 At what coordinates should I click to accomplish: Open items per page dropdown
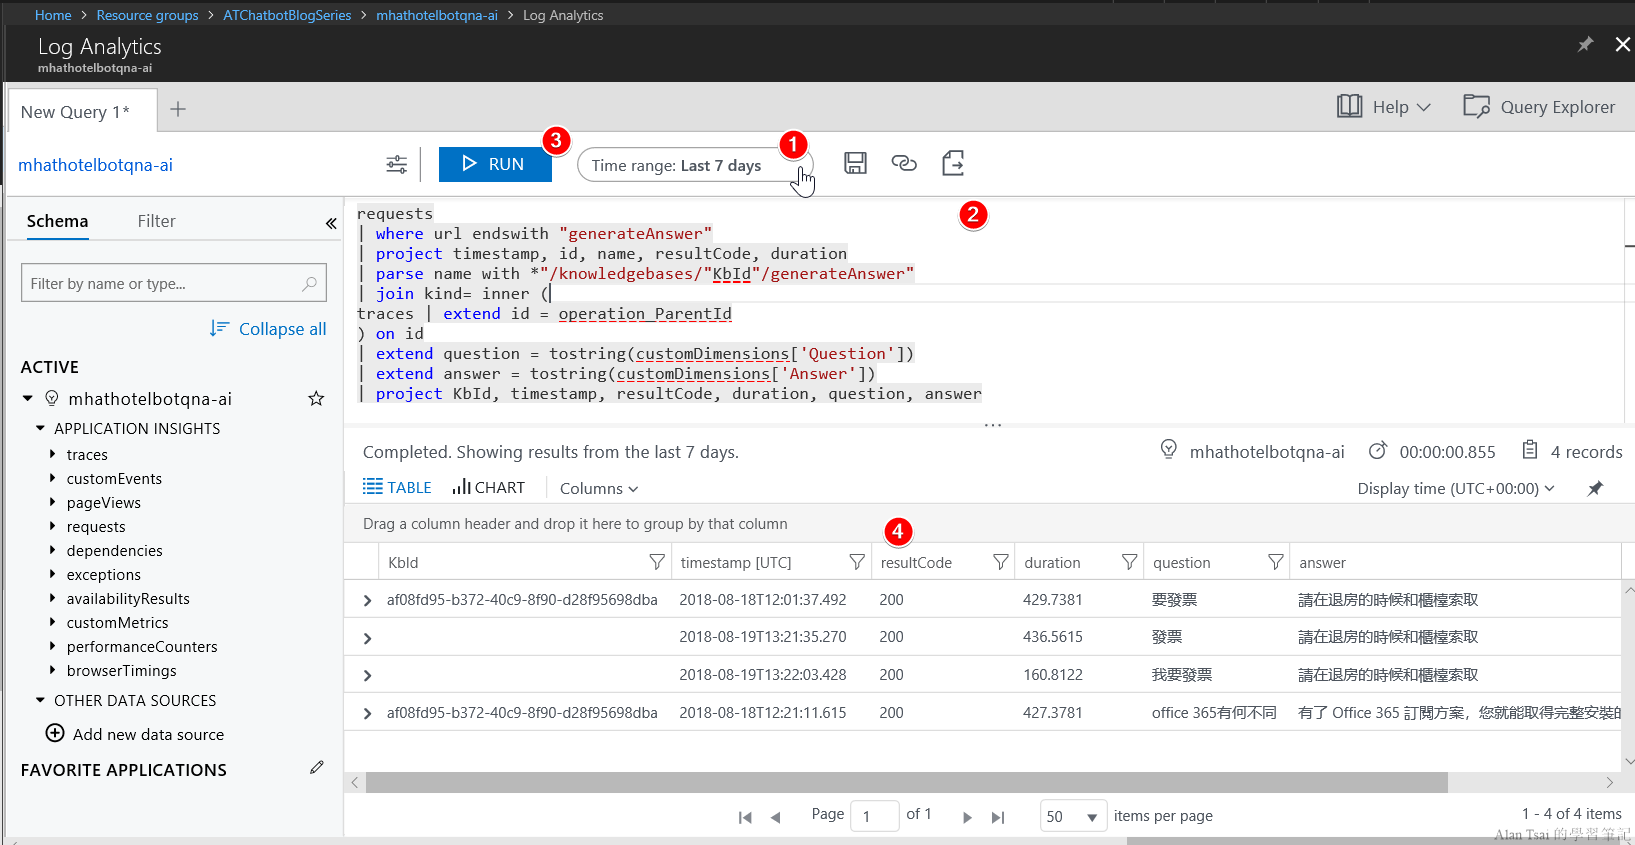pos(1073,816)
